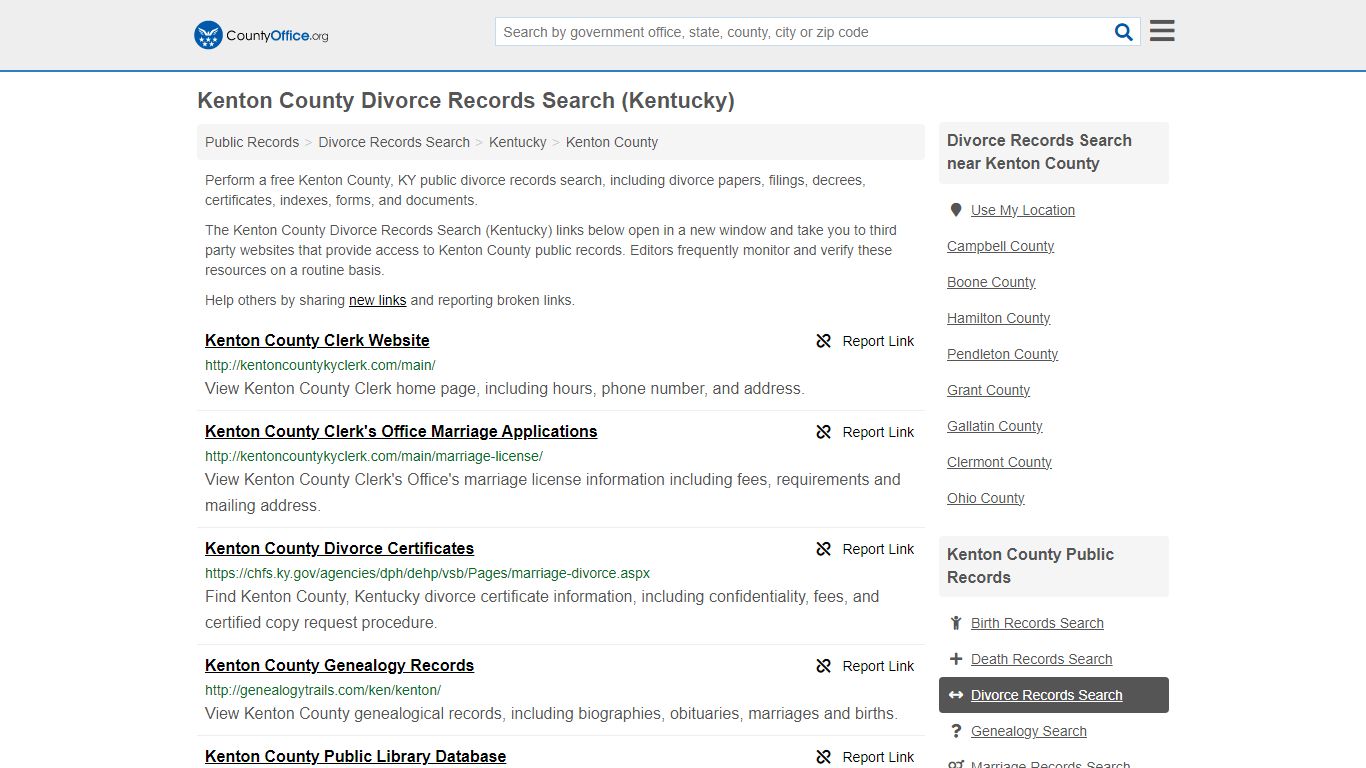Image resolution: width=1366 pixels, height=768 pixels.
Task: Go to Gallatin County
Action: pyautogui.click(x=994, y=426)
